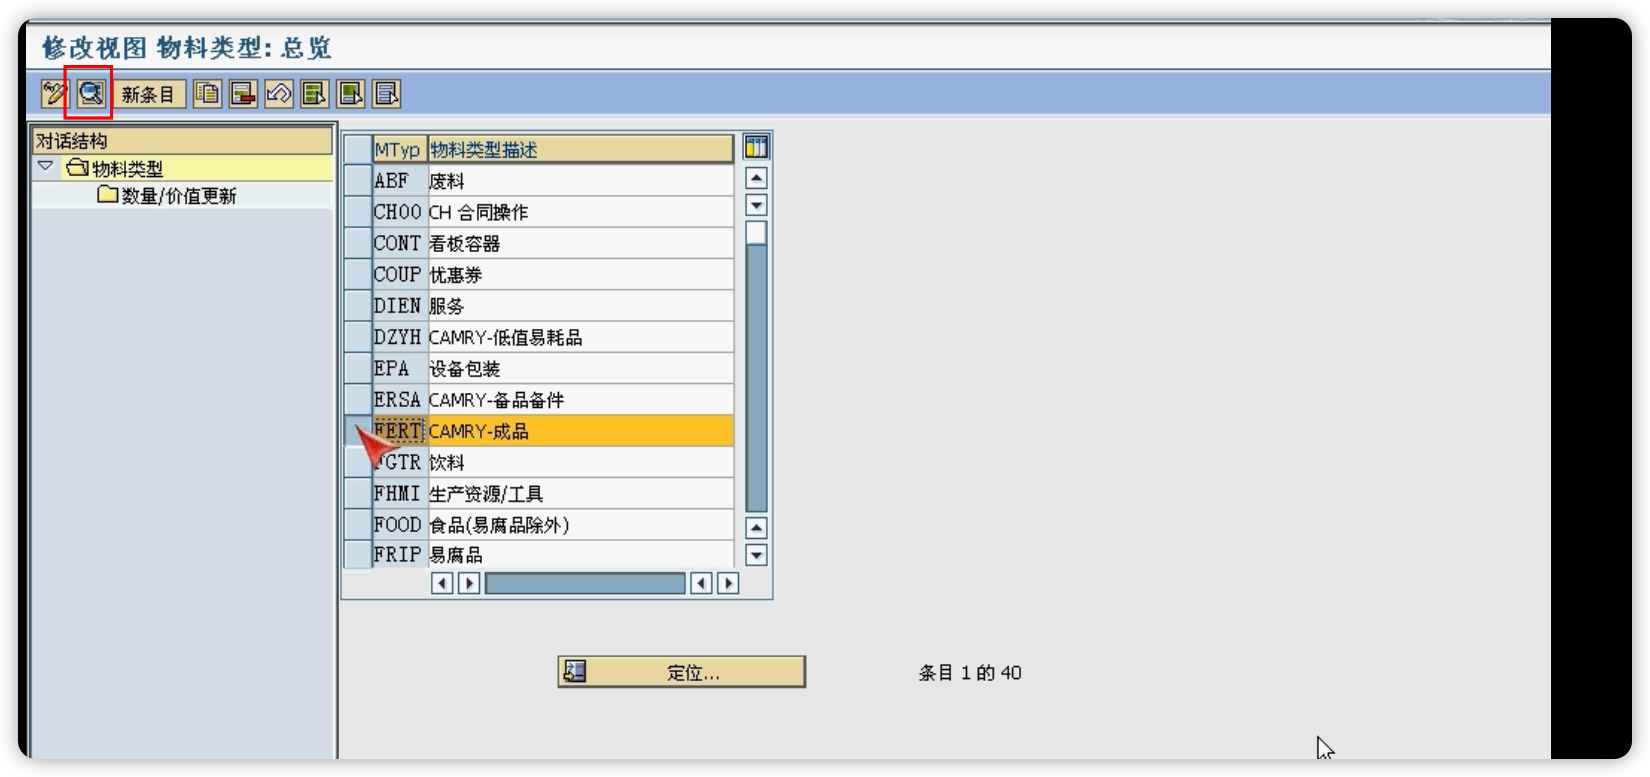Screen dimensions: 1650x777
Task: Click the CONT material type cell
Action: pyautogui.click(x=400, y=243)
